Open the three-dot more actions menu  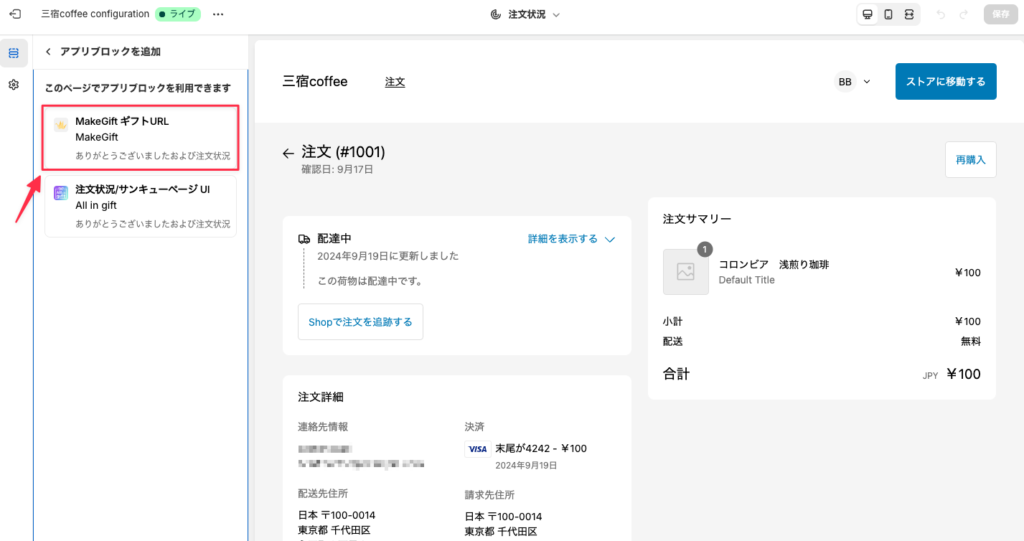click(x=218, y=14)
